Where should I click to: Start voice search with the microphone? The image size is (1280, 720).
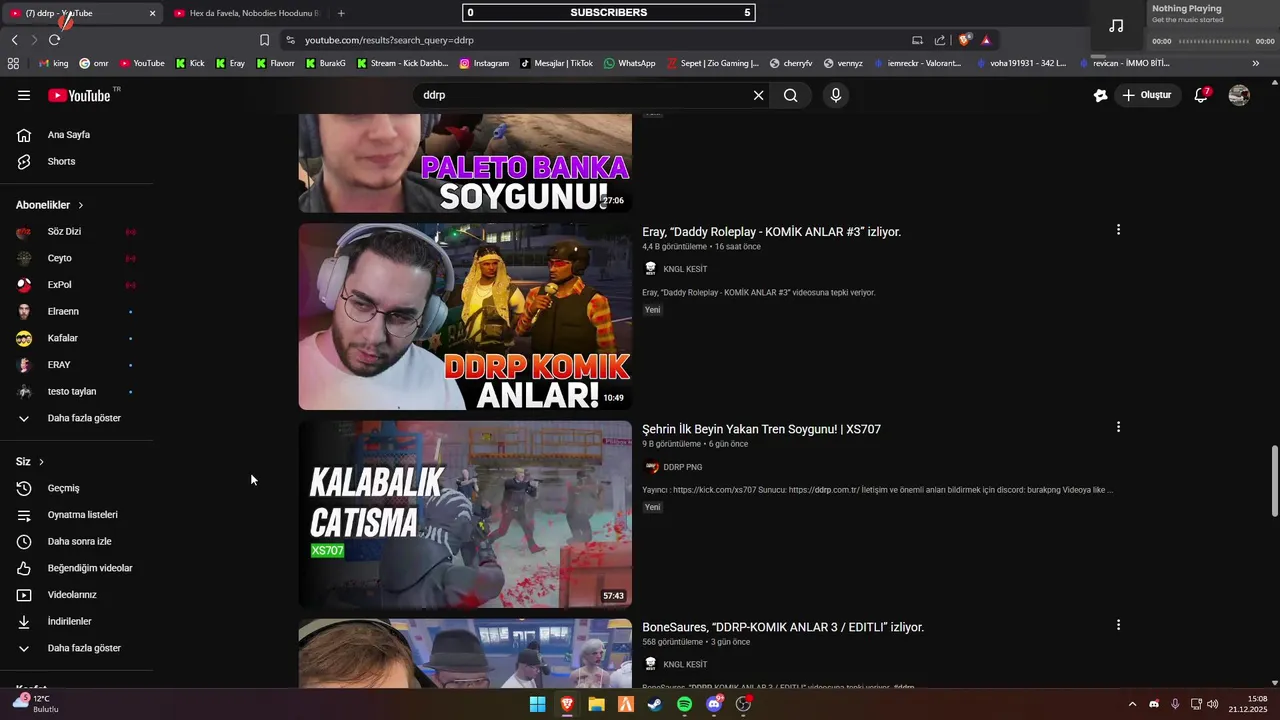point(836,95)
